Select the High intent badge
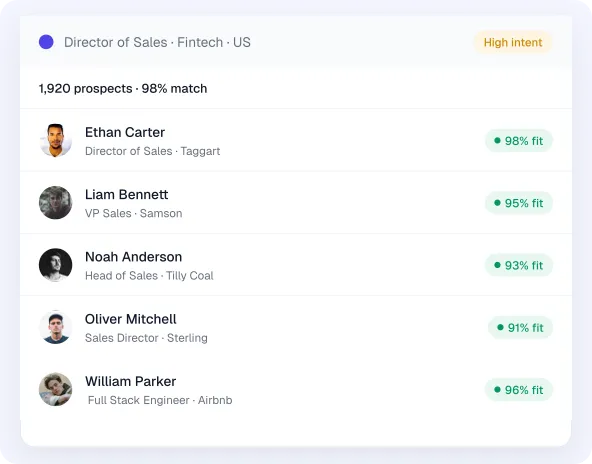The width and height of the screenshot is (592, 464). 513,42
